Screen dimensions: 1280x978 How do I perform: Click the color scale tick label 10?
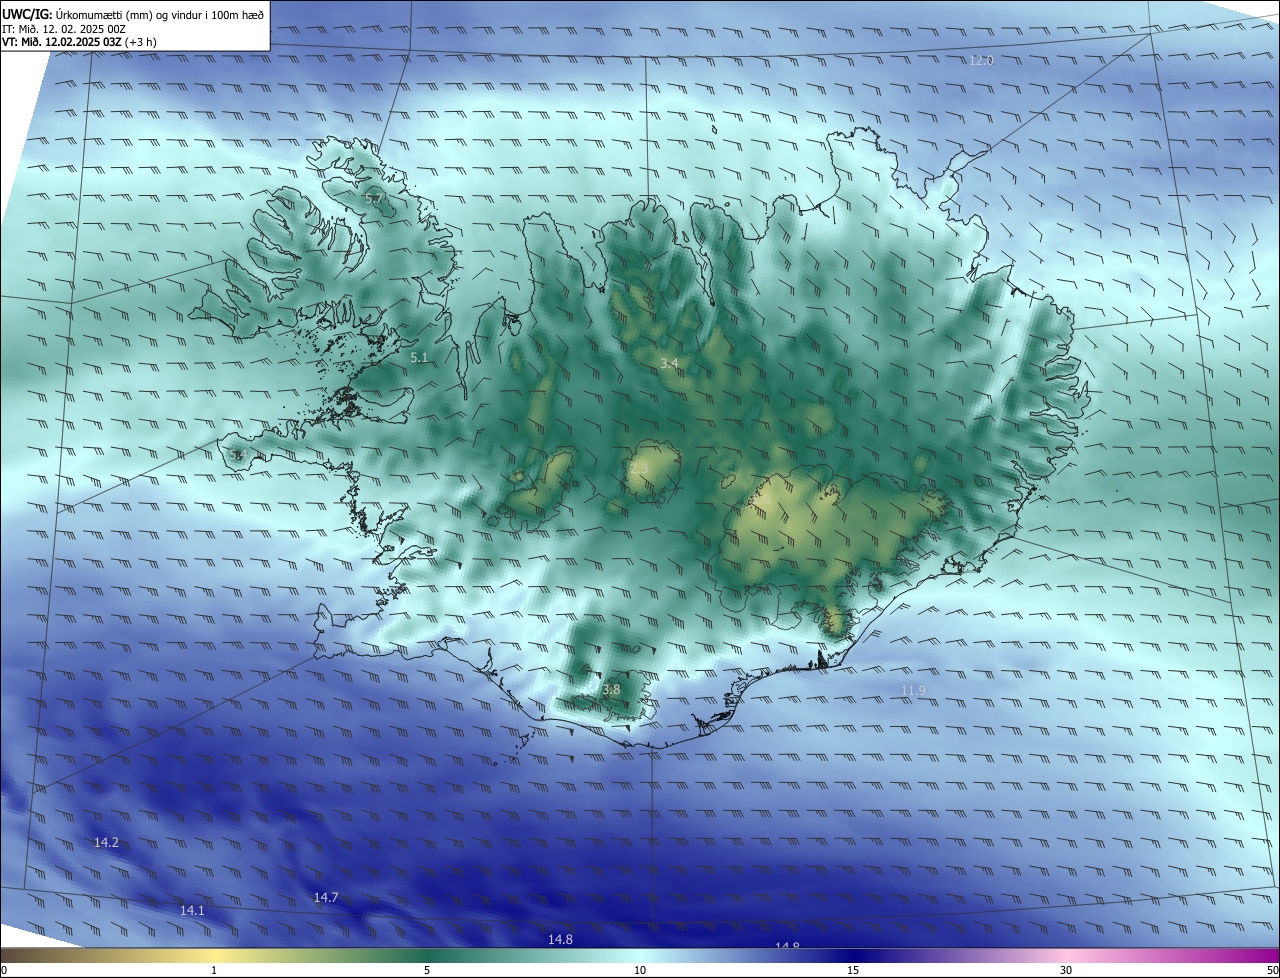point(640,971)
